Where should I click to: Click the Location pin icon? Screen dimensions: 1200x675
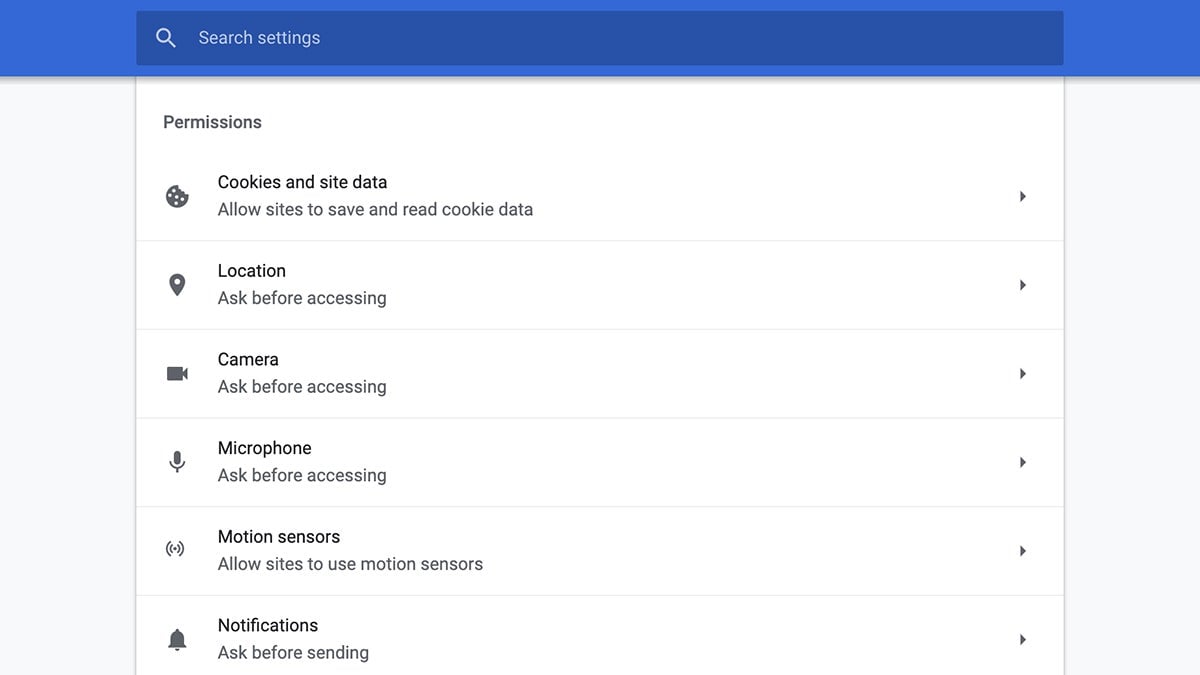177,285
